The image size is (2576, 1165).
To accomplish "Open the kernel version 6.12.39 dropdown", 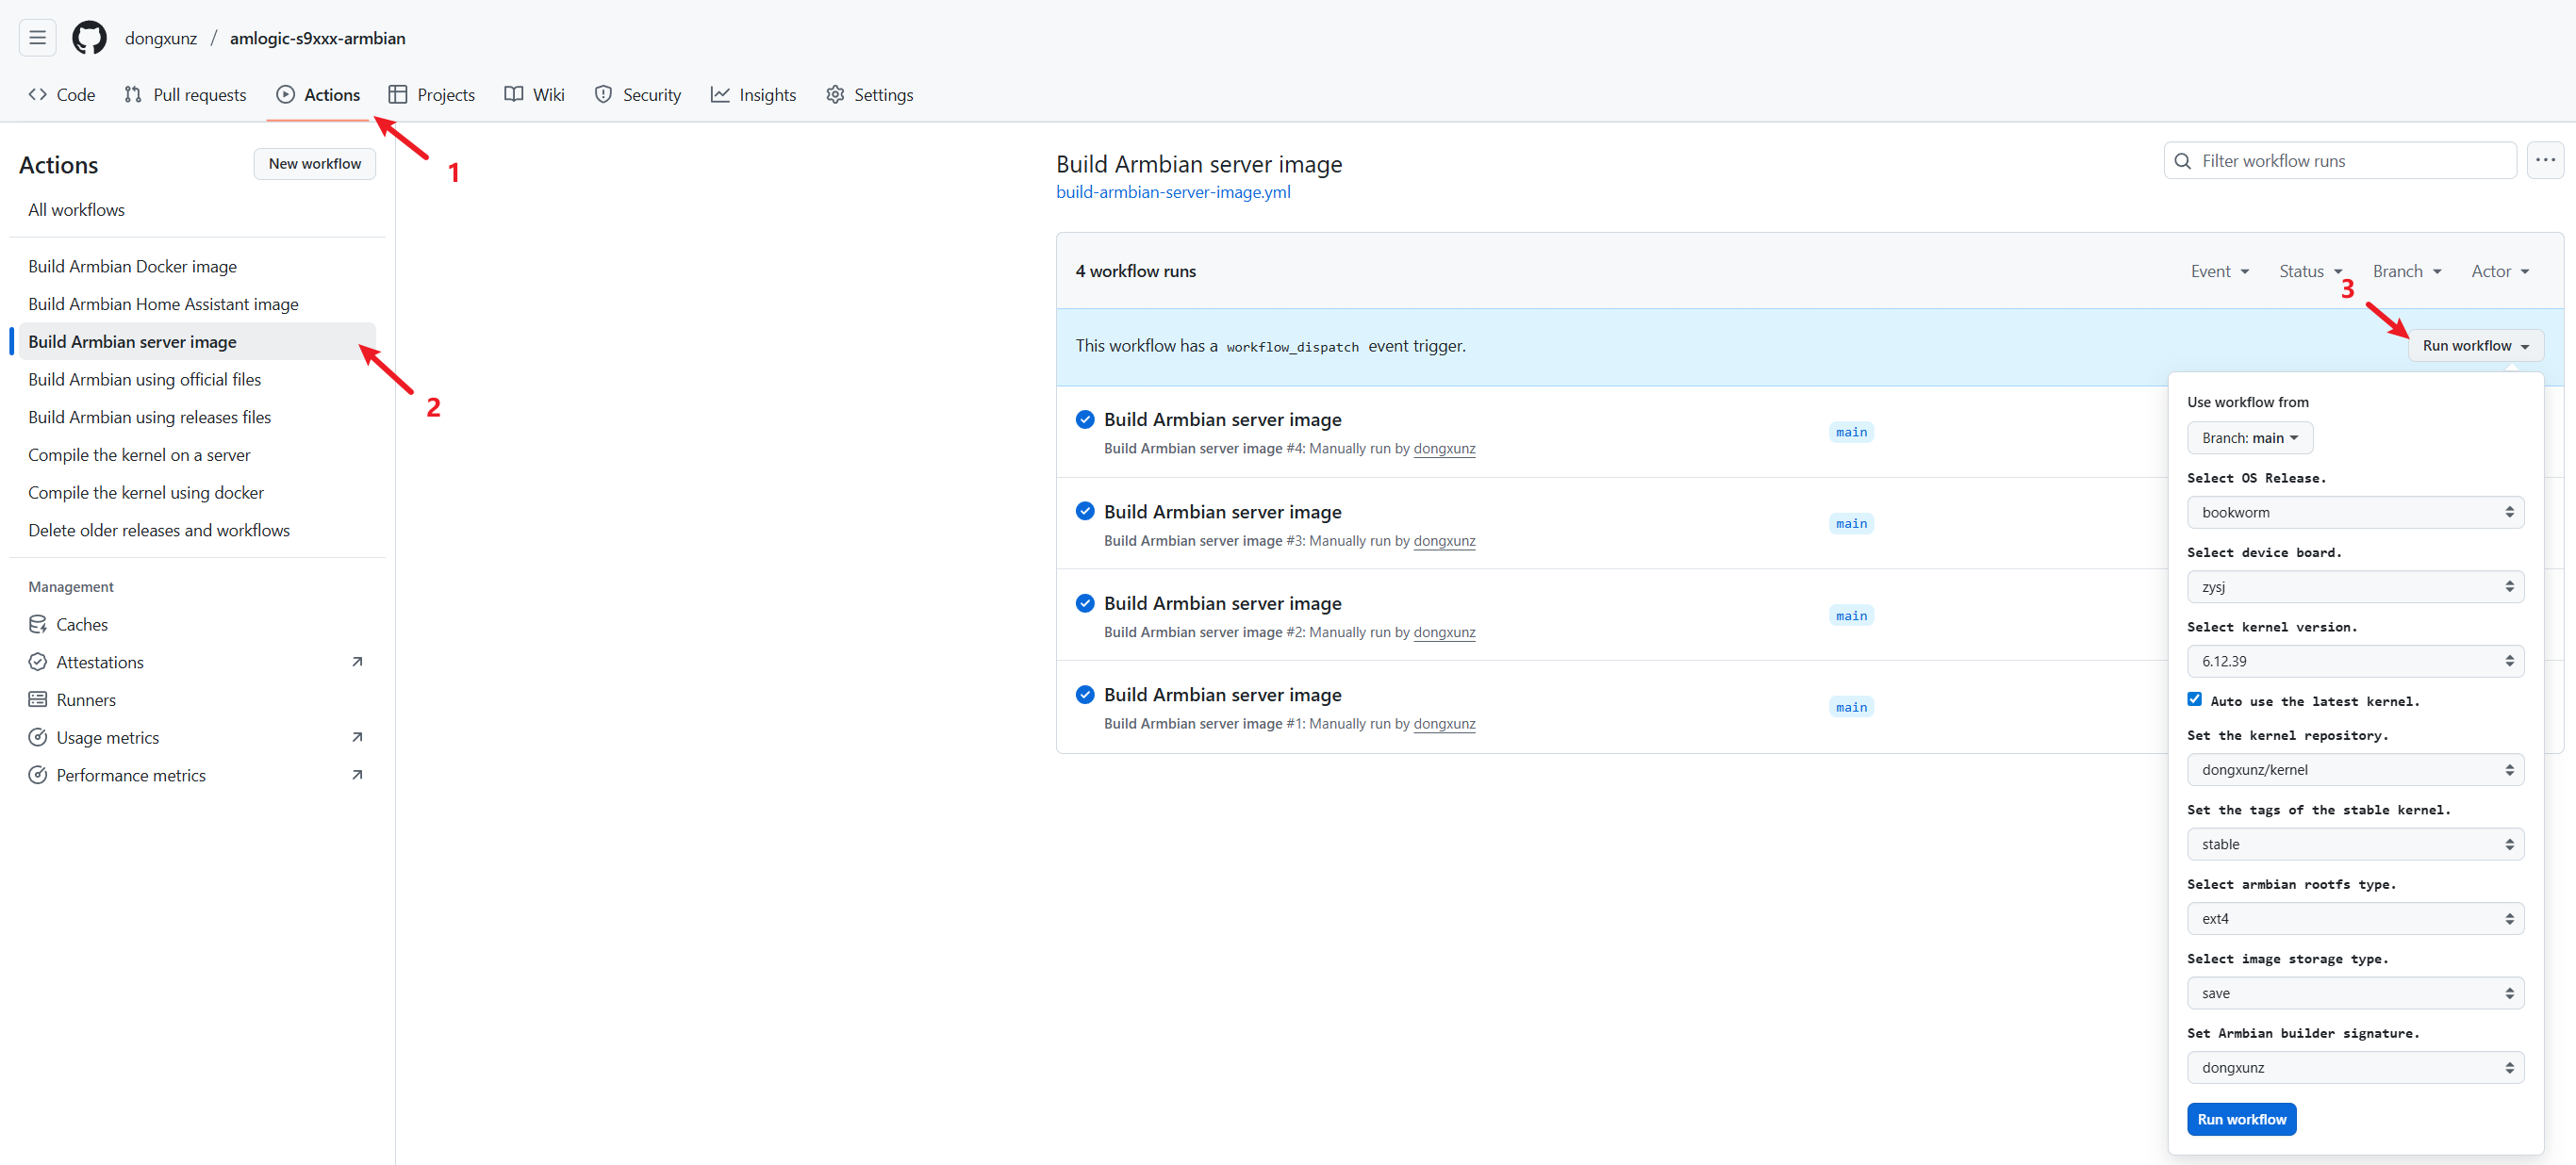I will click(2355, 661).
